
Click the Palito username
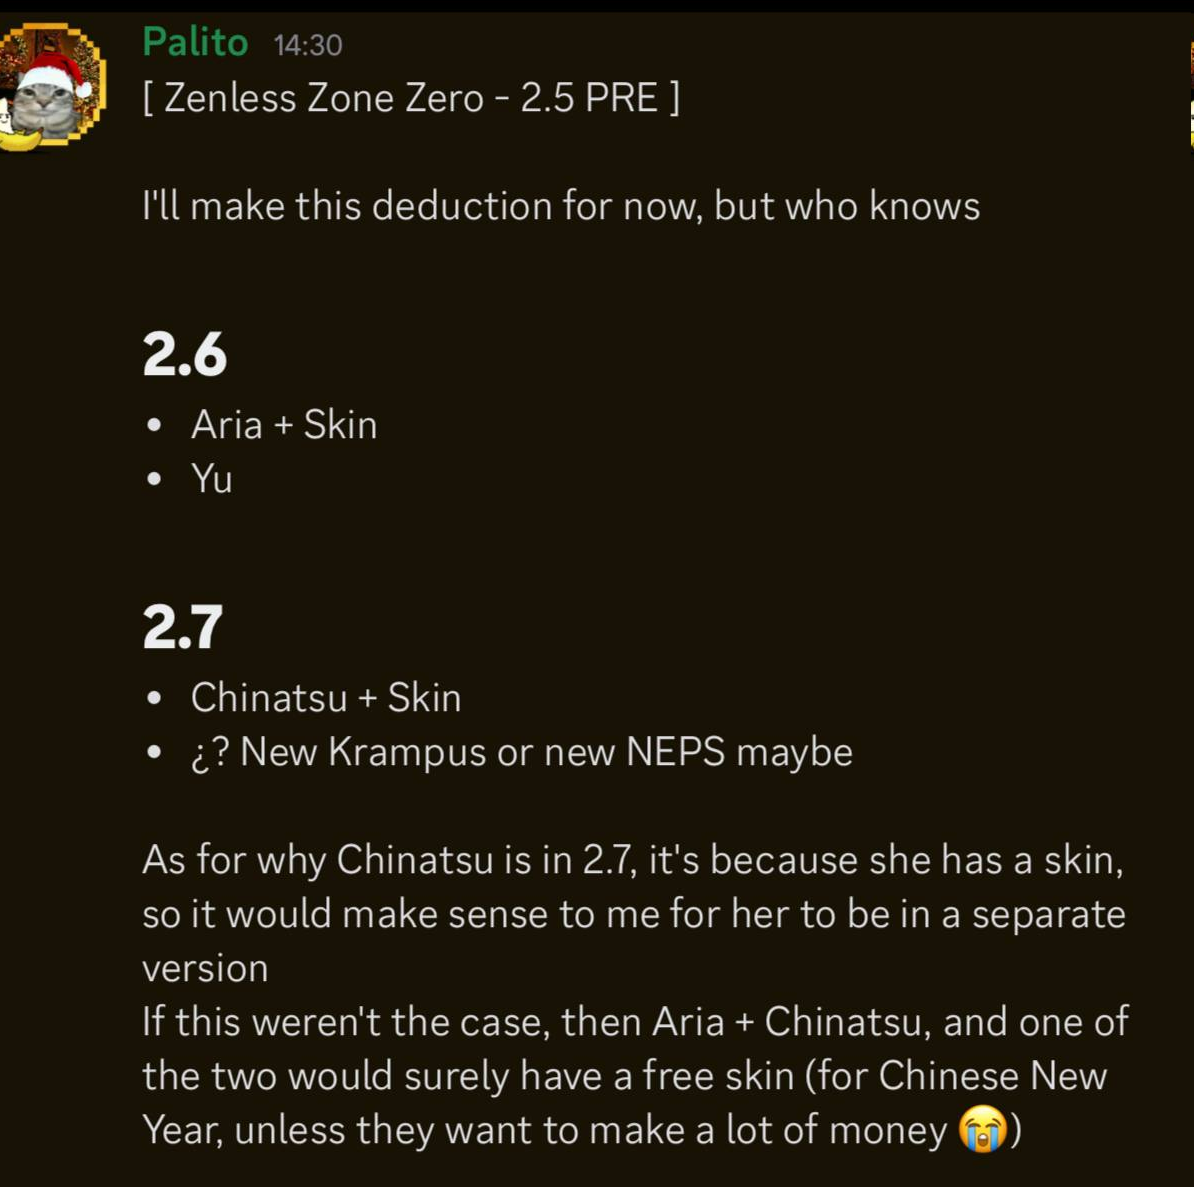click(x=195, y=42)
